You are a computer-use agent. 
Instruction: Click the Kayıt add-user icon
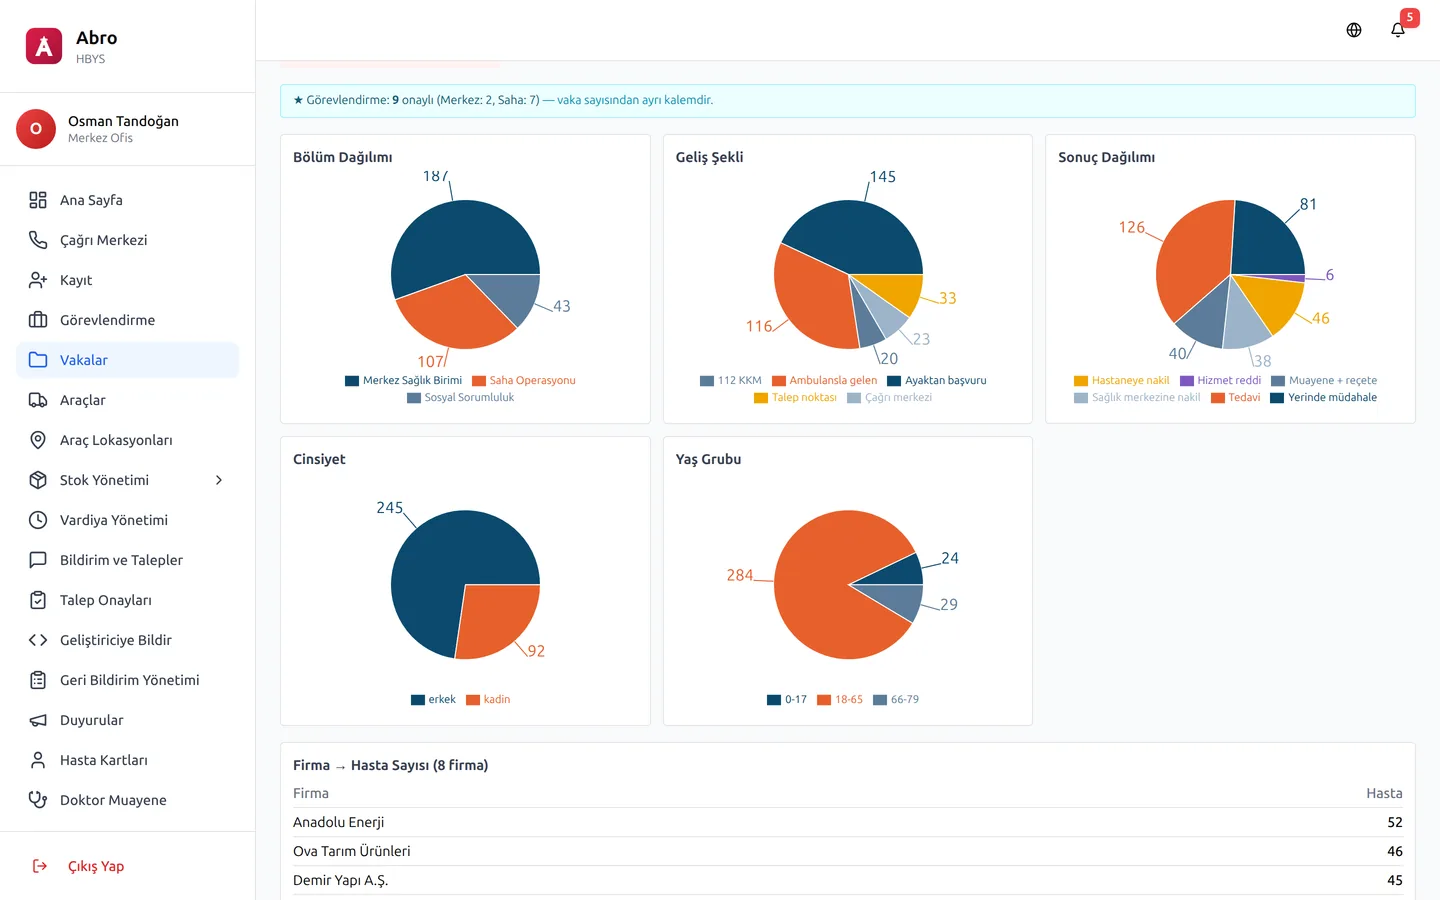point(38,280)
